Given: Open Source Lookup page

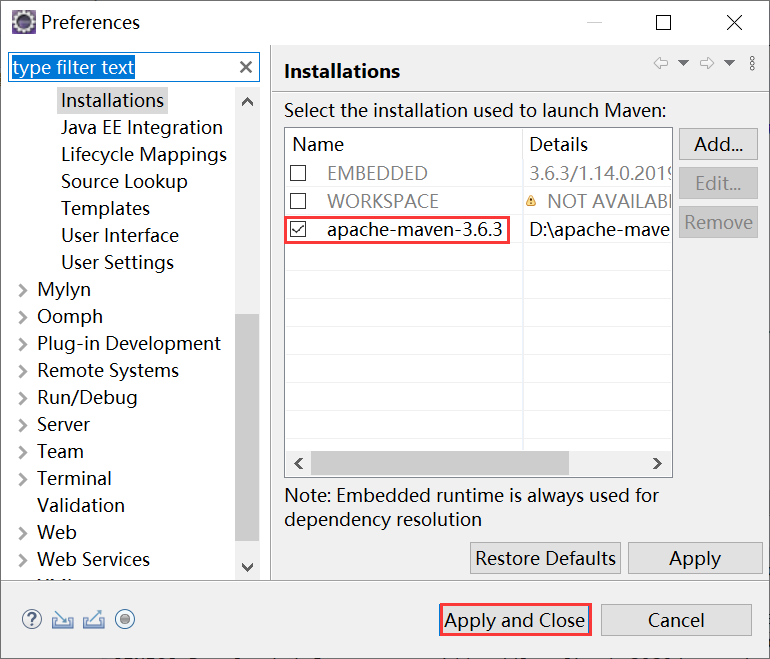Looking at the screenshot, I should coord(124,182).
